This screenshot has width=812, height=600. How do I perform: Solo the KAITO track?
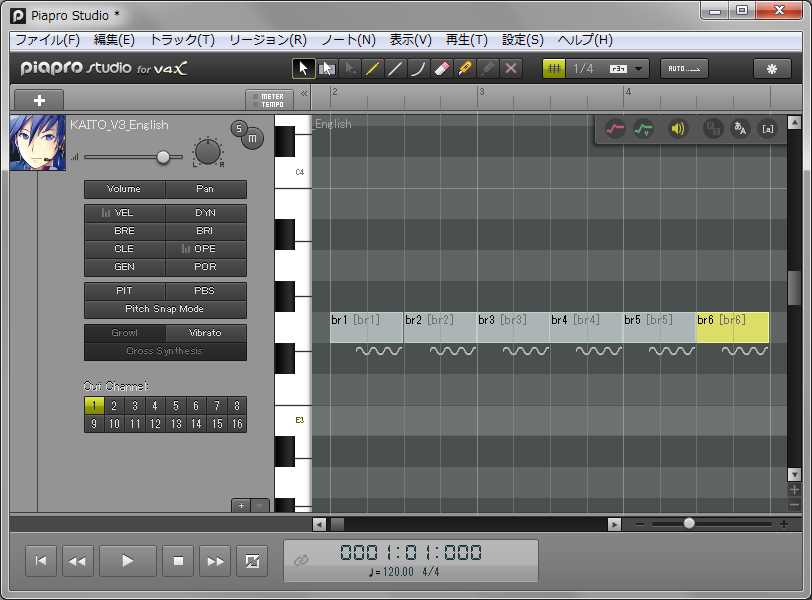point(238,129)
